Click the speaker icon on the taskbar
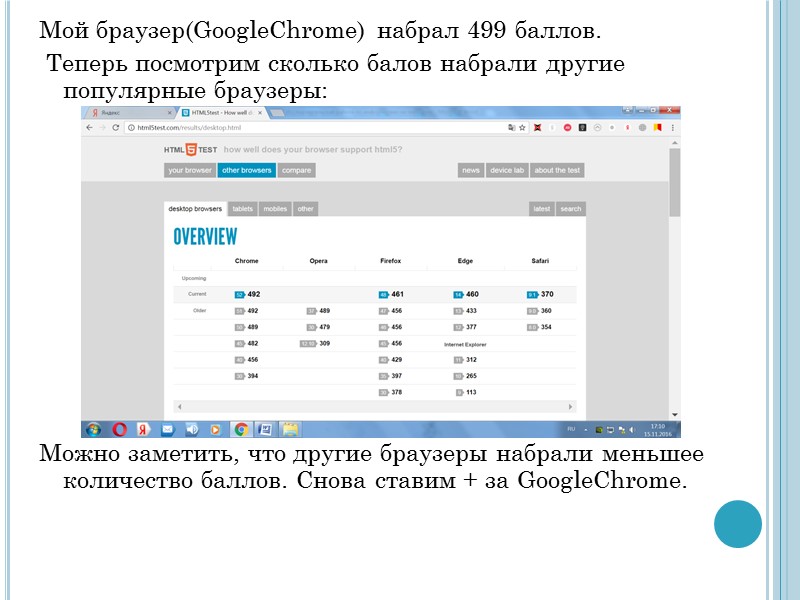Image resolution: width=800 pixels, height=600 pixels. 192,430
